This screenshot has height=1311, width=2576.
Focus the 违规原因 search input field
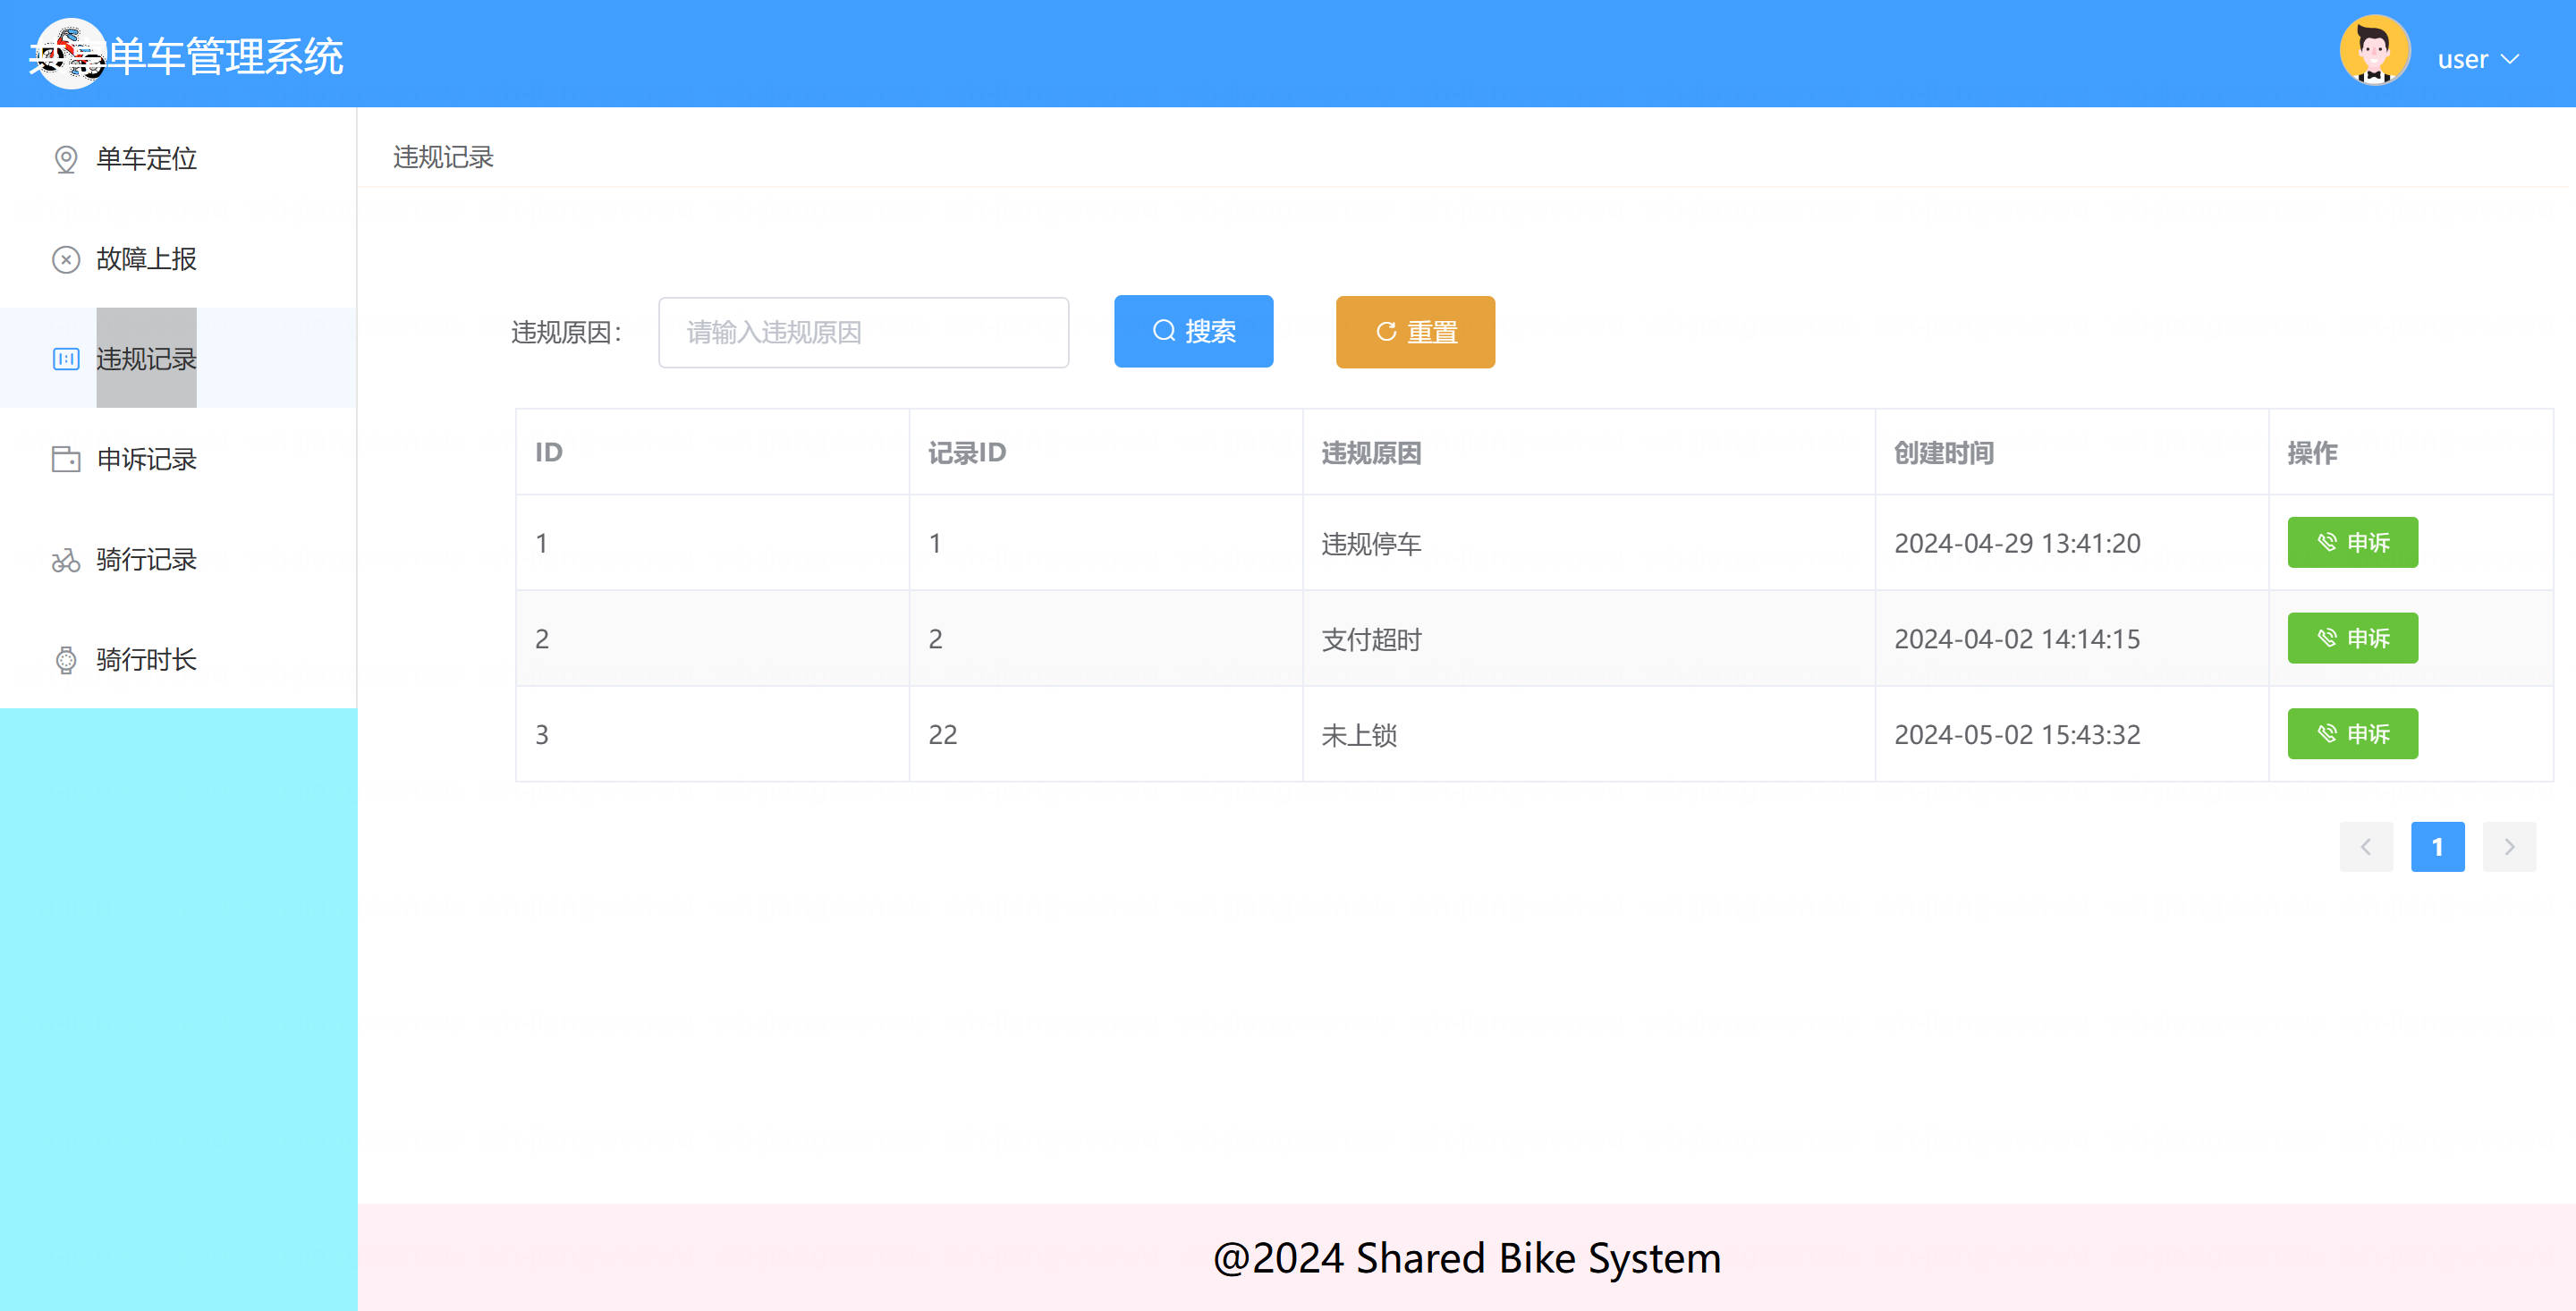coord(863,332)
